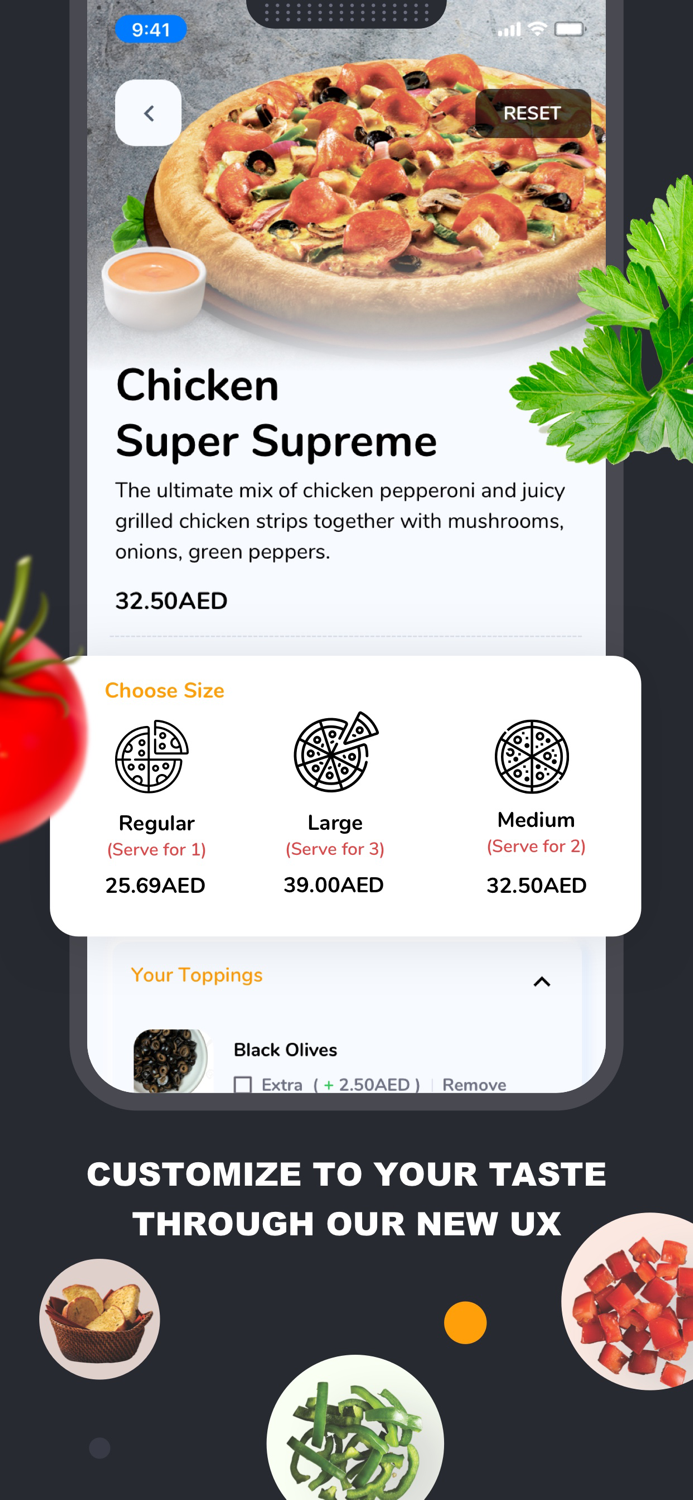Tap the orange circle decoration below the phone
This screenshot has height=1500, width=693.
click(465, 1322)
